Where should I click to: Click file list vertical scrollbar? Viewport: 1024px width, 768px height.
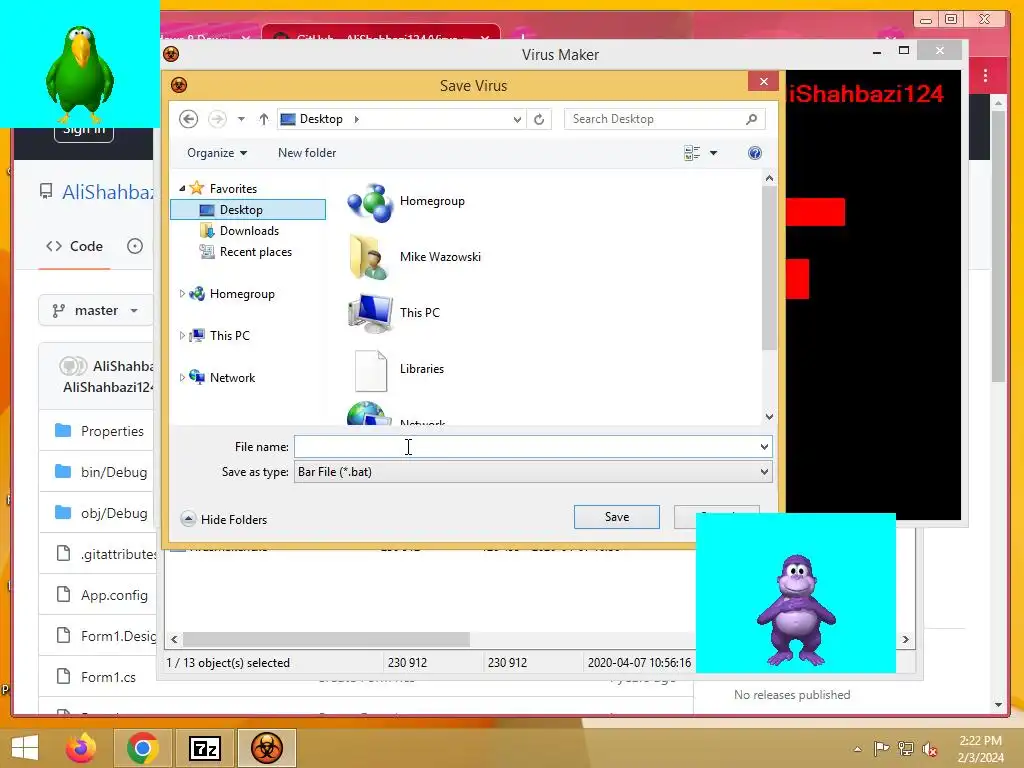coord(769,268)
